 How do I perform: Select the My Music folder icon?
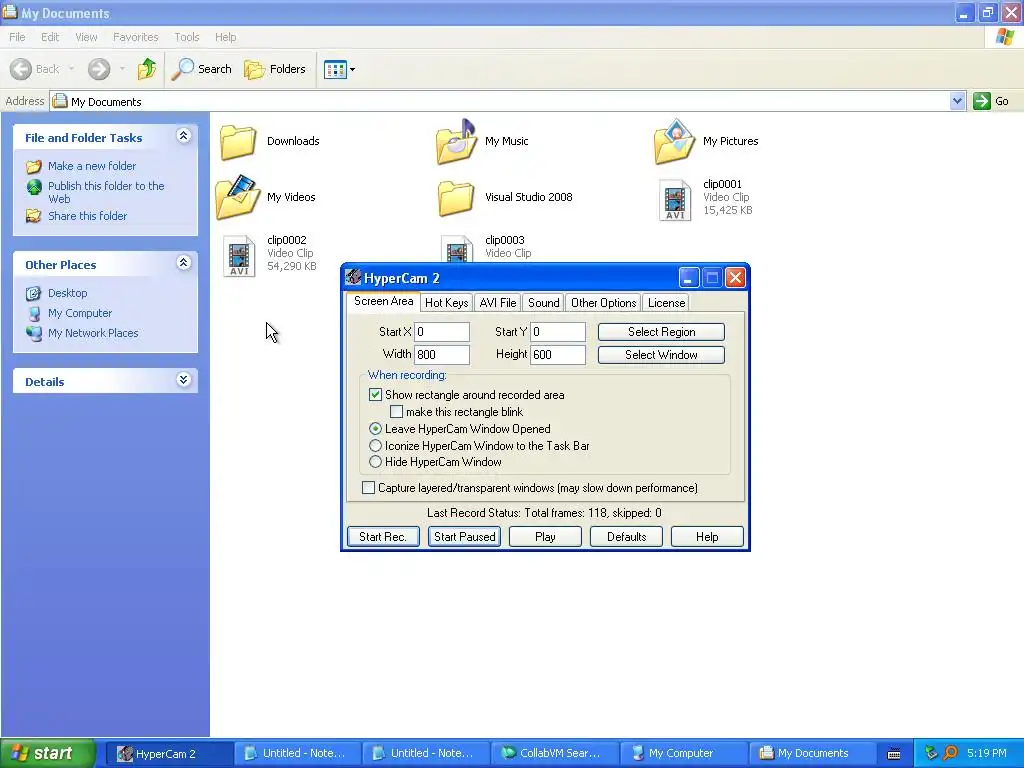pos(456,141)
